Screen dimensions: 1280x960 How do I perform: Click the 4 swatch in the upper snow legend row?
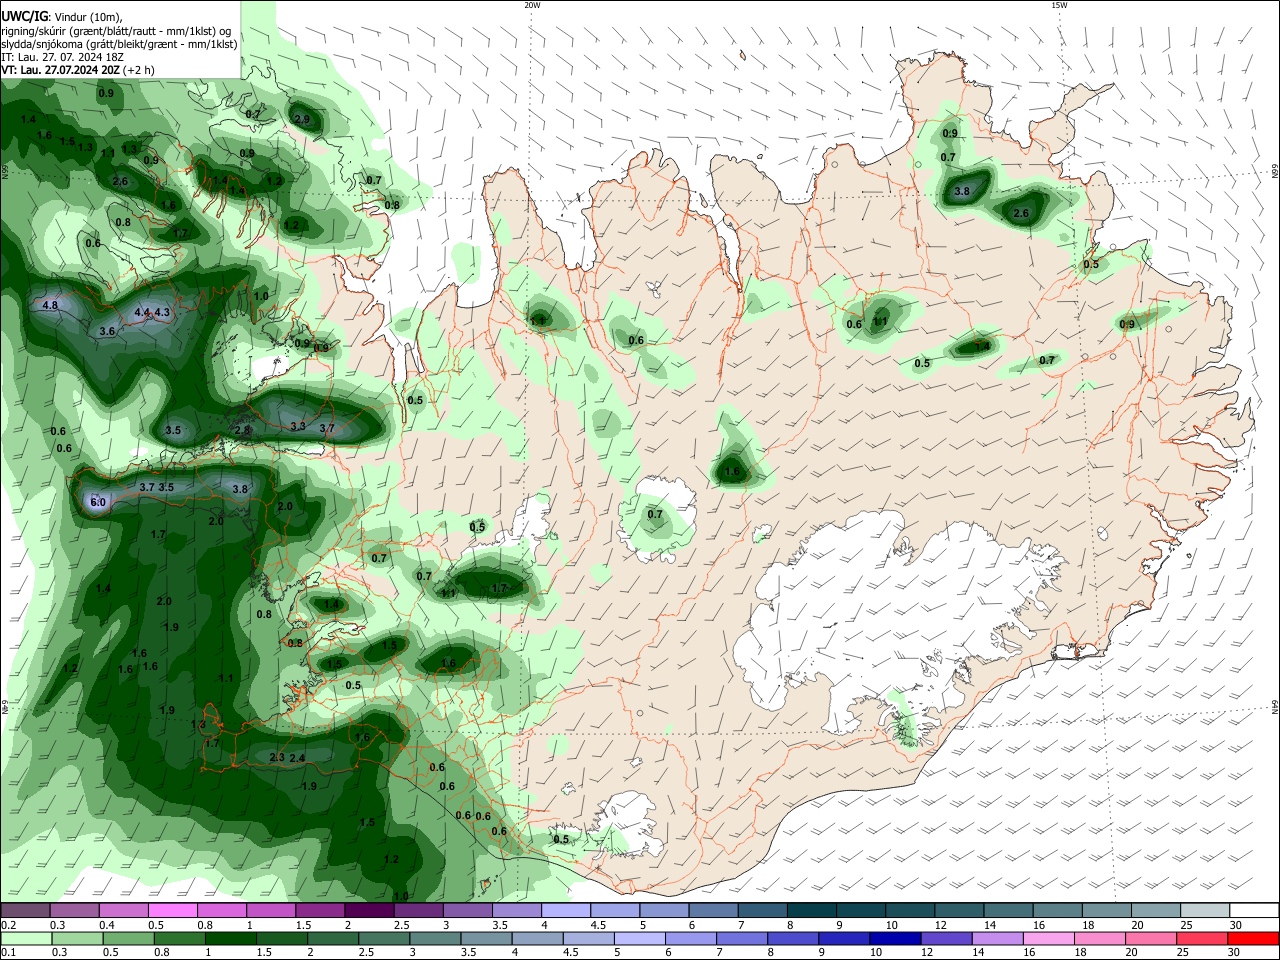click(564, 910)
